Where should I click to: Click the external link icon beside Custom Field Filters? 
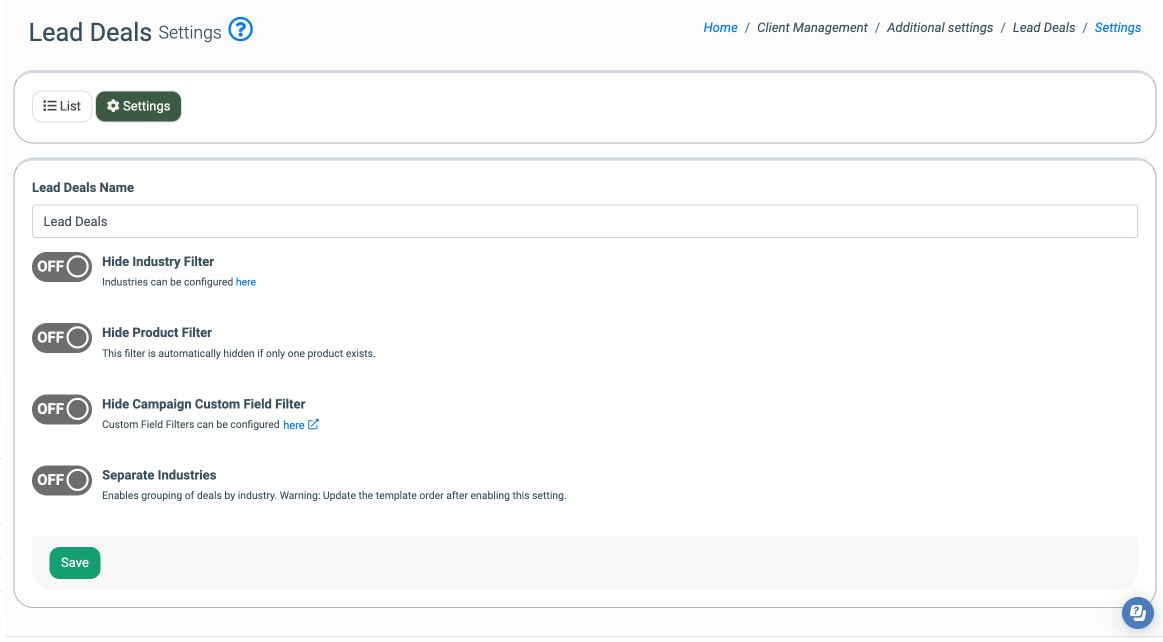coord(313,425)
